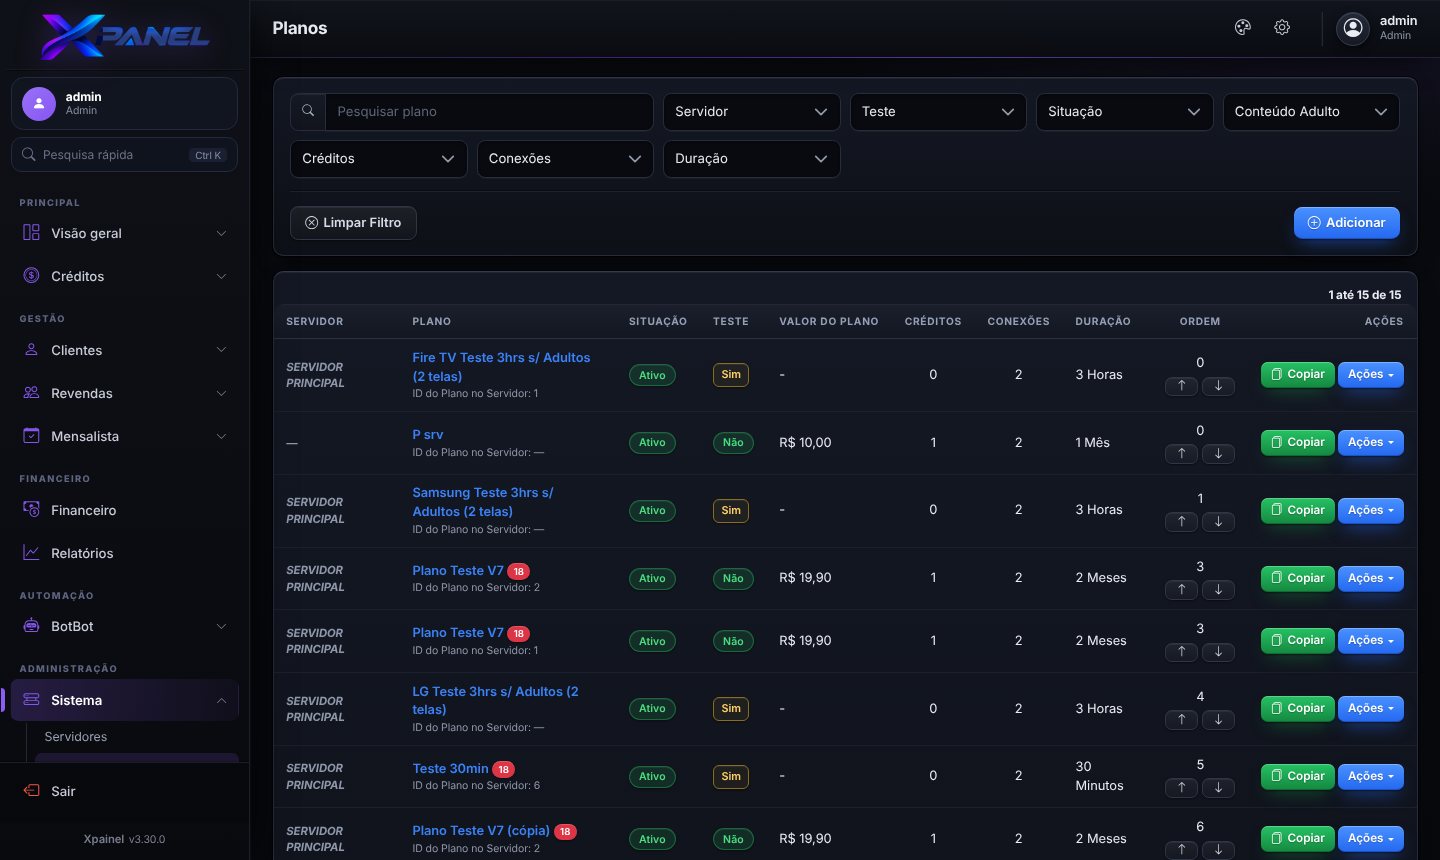Move the Teste 30min plan down
Screen dimensions: 1440x860
coord(1218,788)
